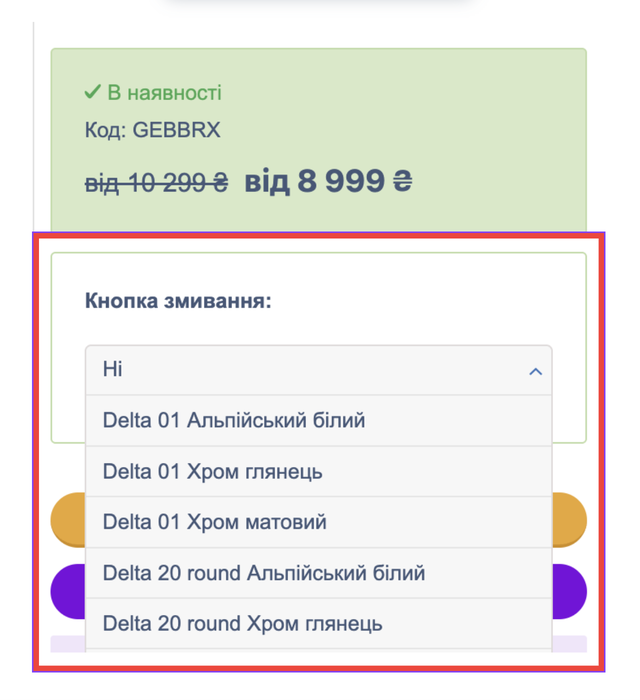
Task: Click the current price від 8 999
Action: click(328, 181)
